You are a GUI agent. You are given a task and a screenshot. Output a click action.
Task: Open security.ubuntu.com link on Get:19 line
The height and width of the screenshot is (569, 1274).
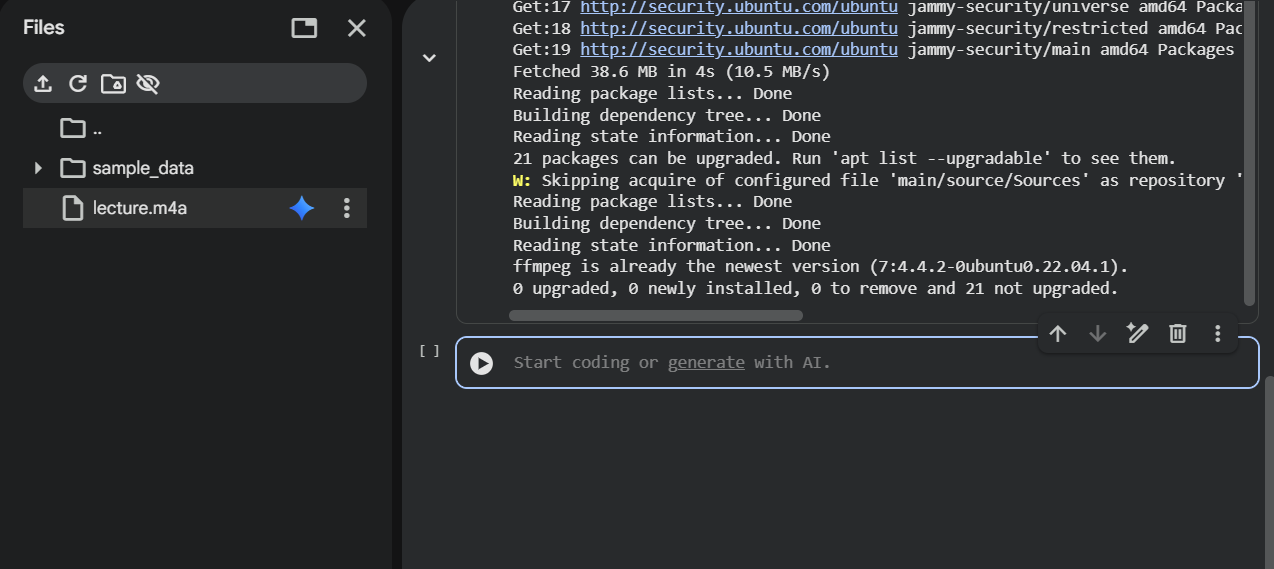point(739,50)
